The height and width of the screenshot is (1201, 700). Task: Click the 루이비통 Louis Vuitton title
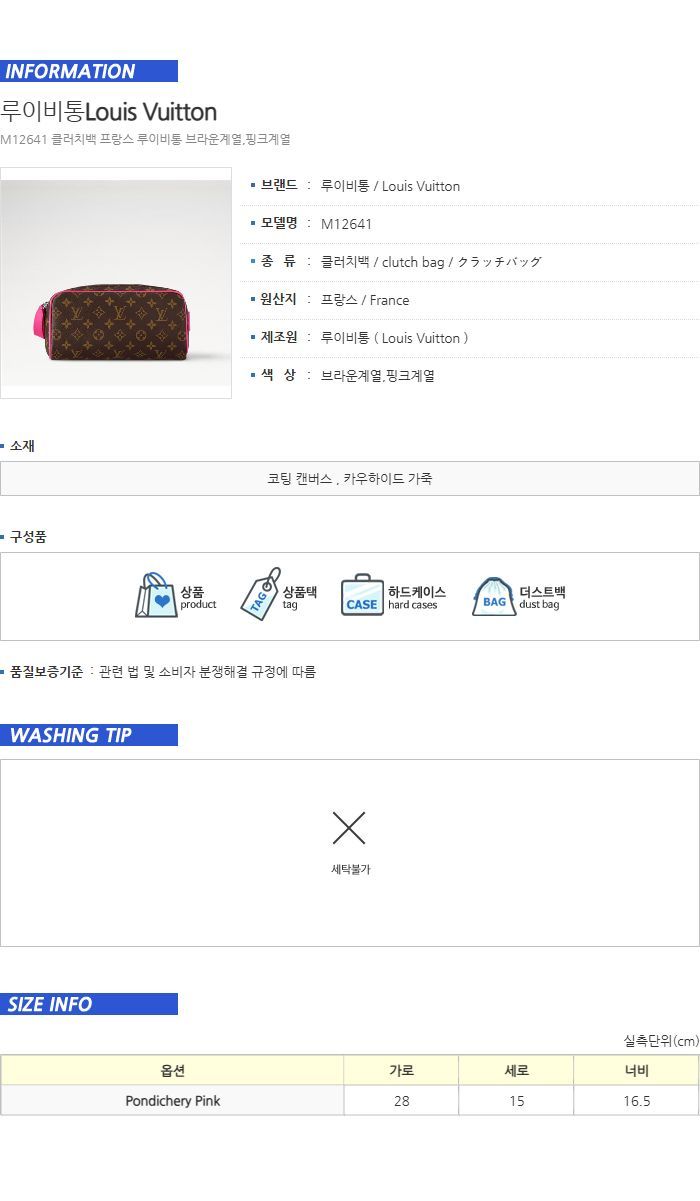click(109, 111)
